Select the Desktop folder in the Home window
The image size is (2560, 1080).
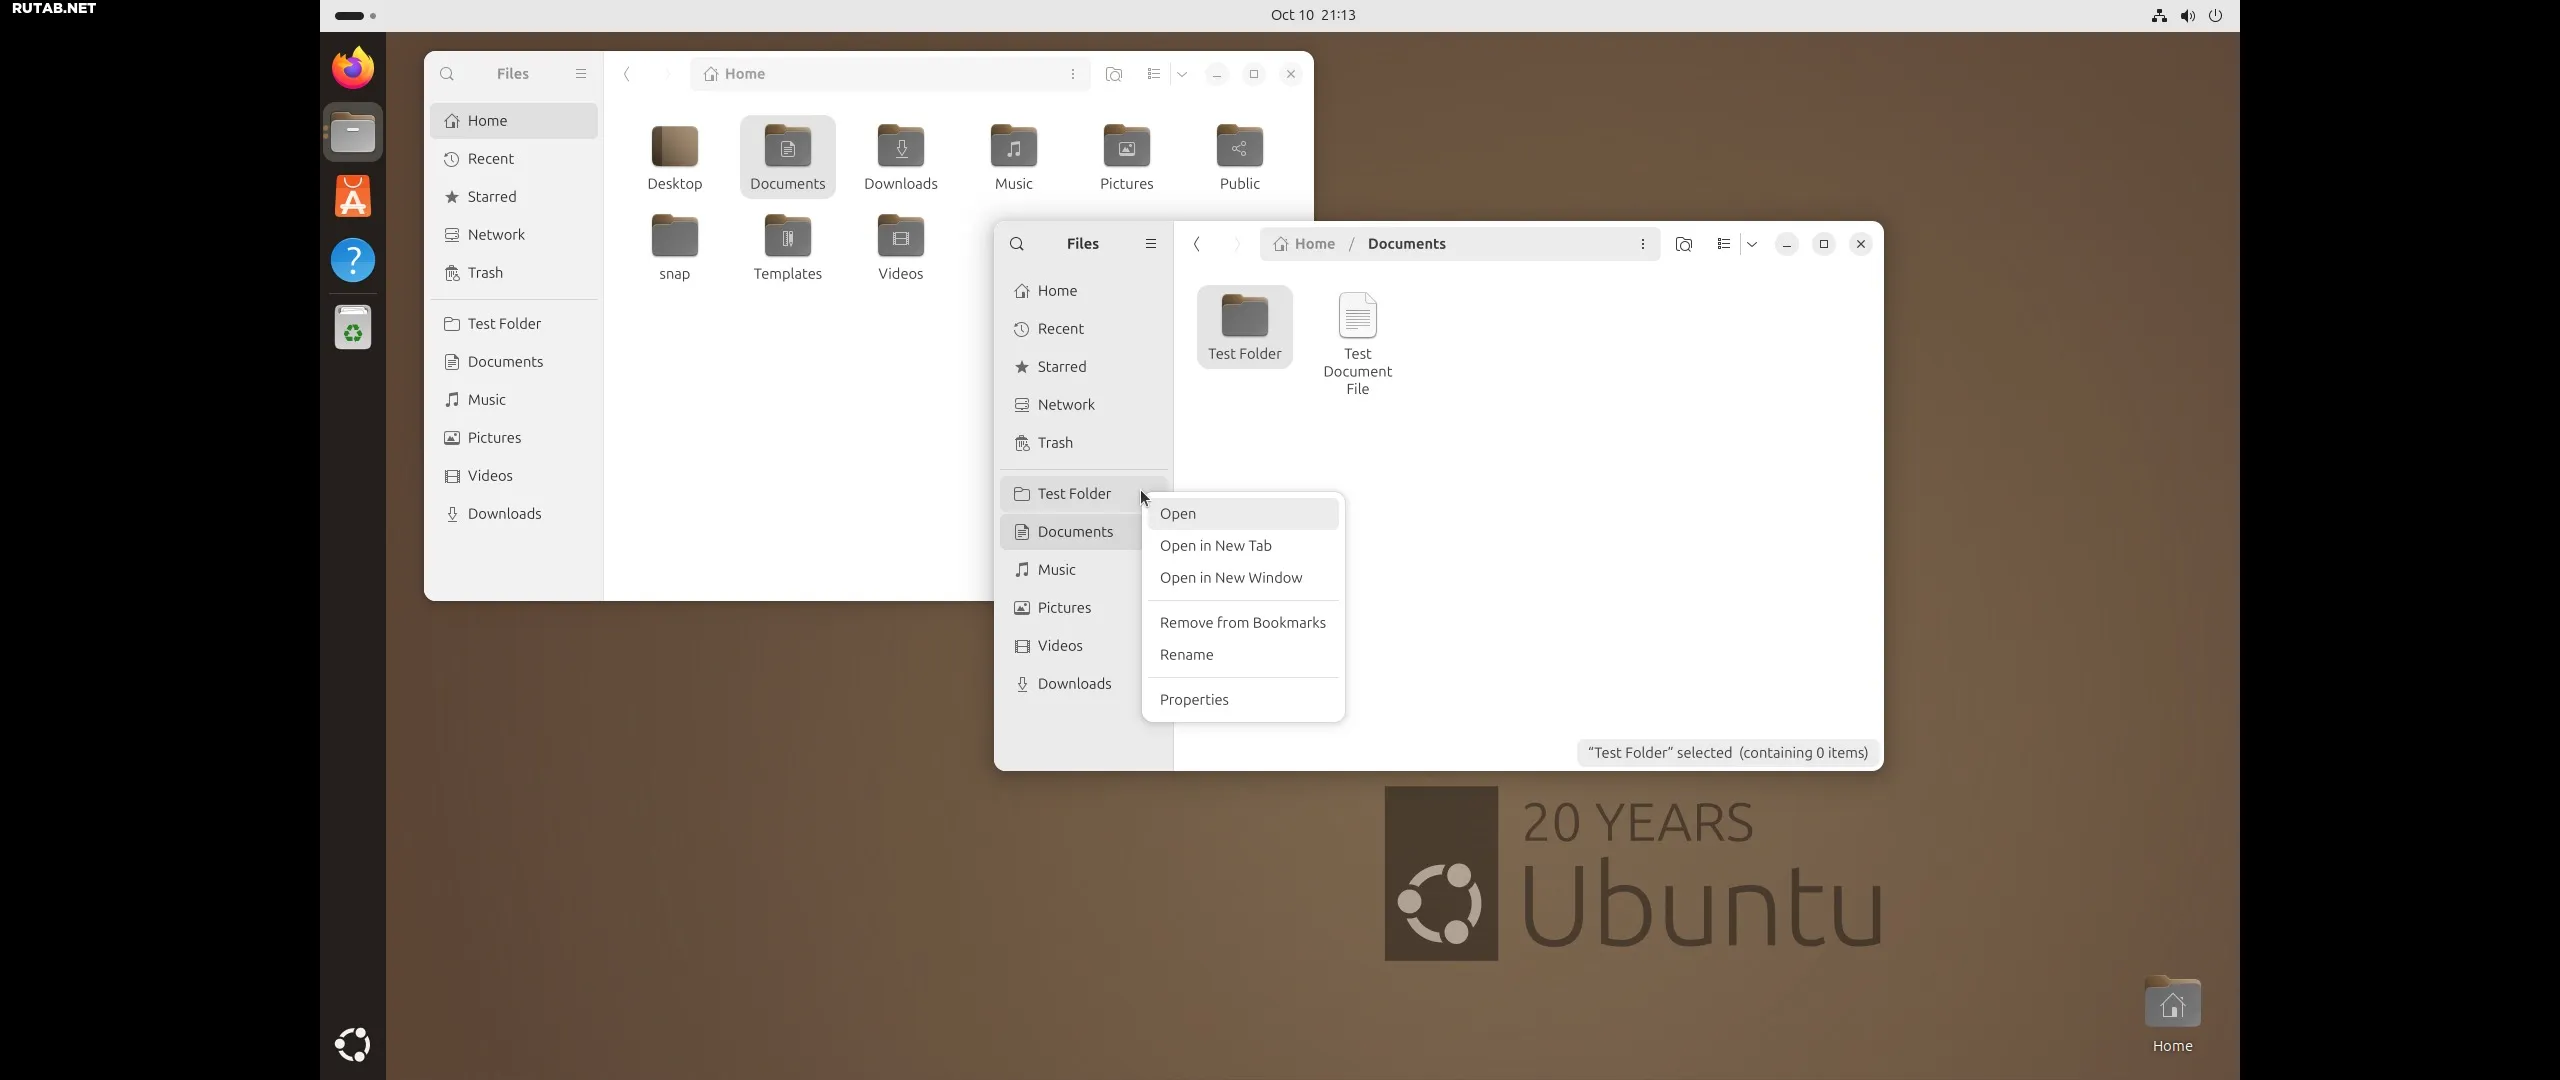(x=675, y=157)
